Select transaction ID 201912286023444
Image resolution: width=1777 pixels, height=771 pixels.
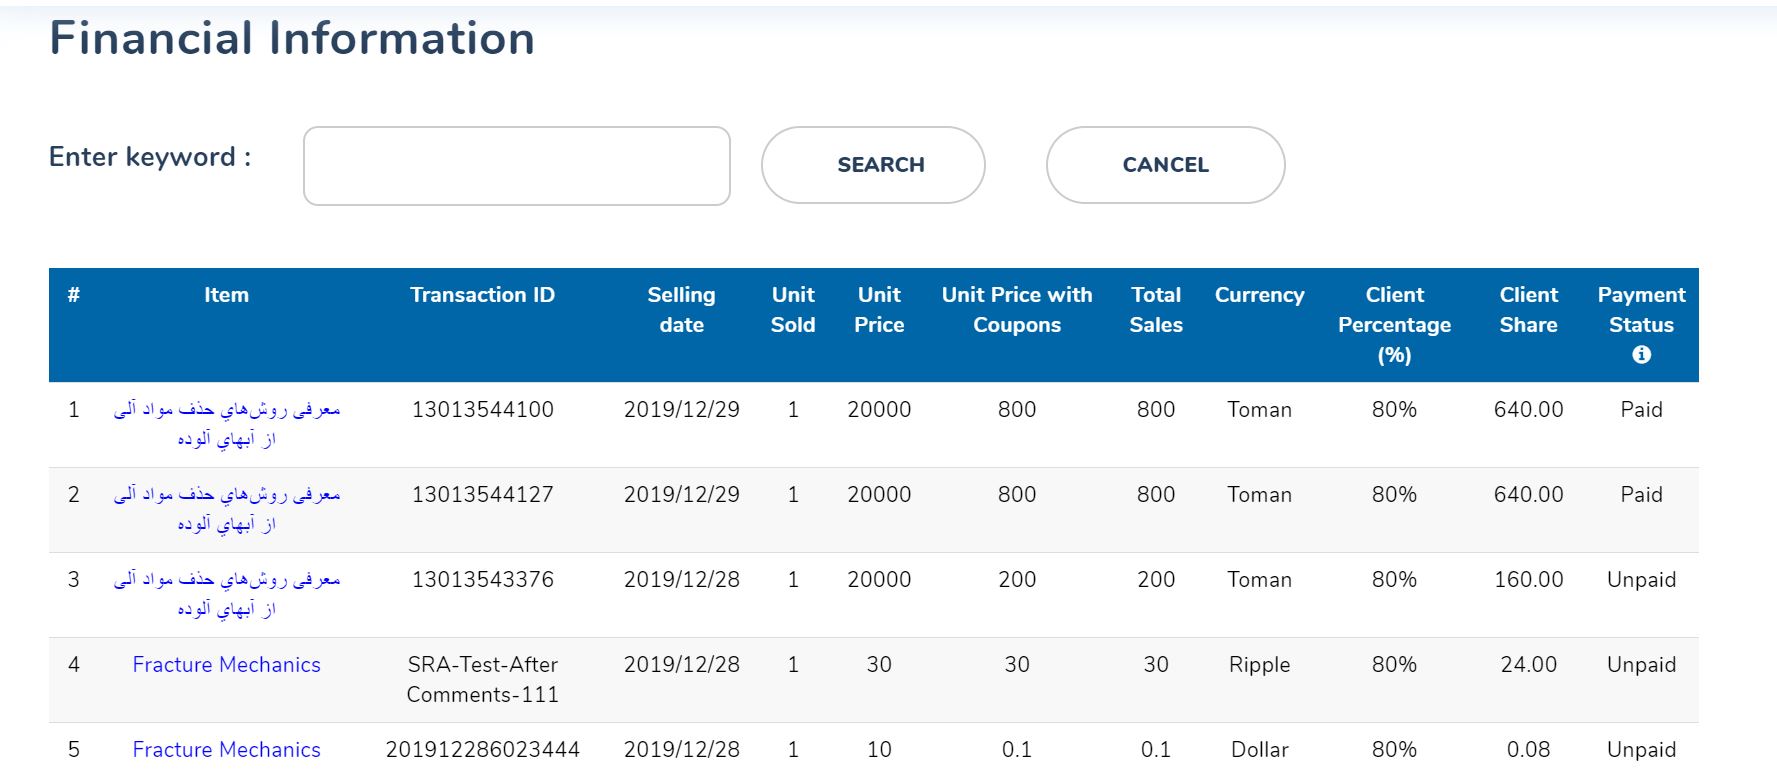483,750
